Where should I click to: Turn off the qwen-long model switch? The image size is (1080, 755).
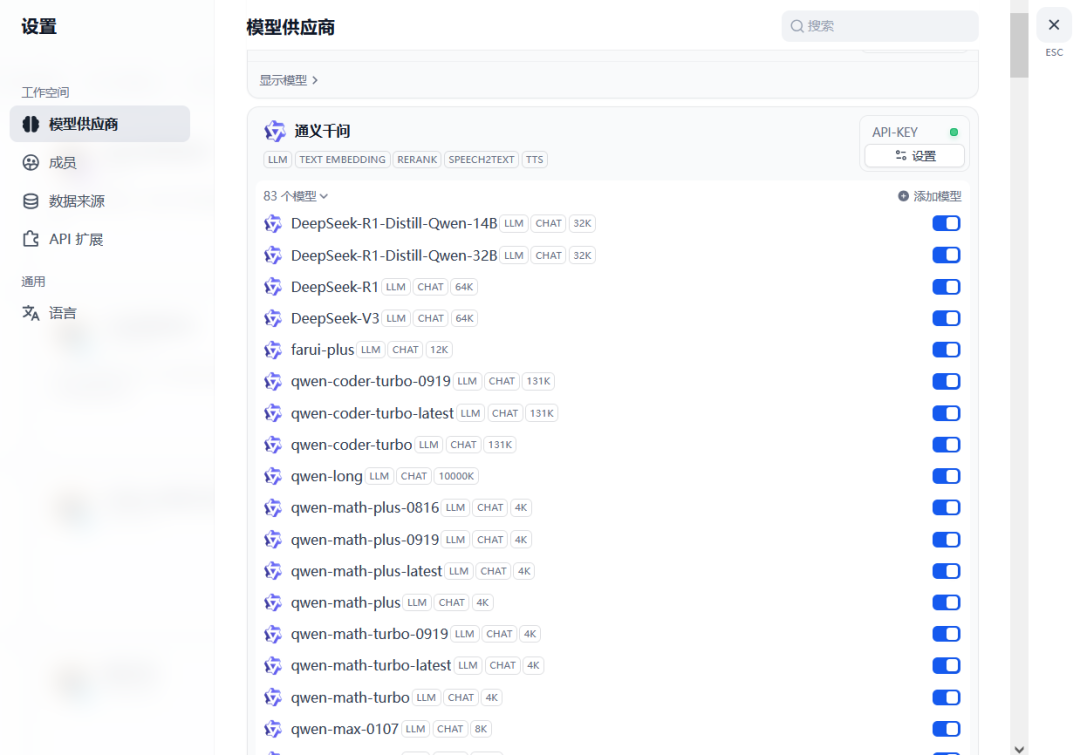click(x=946, y=476)
